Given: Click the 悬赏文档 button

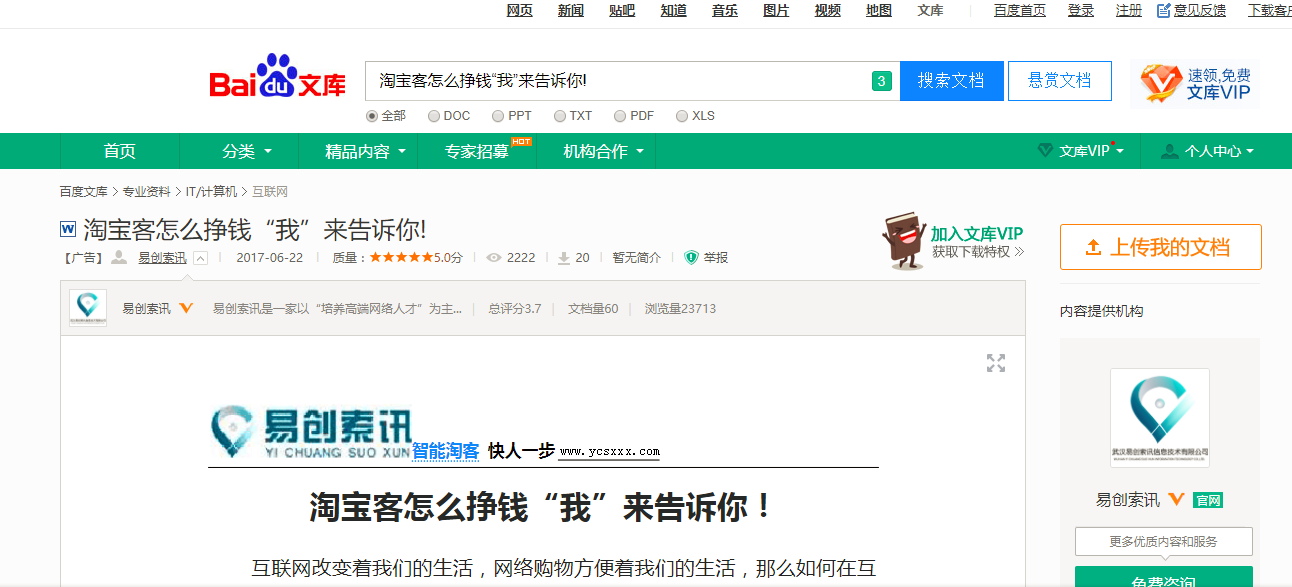Looking at the screenshot, I should coord(1060,81).
